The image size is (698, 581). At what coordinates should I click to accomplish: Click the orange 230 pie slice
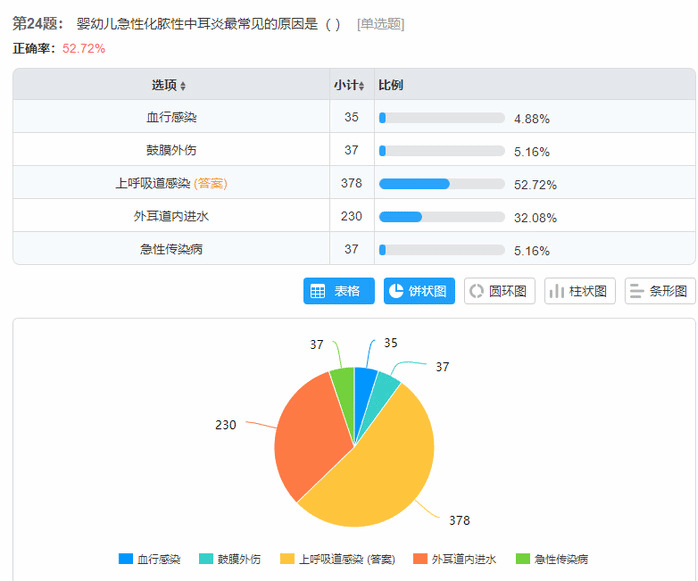(310, 430)
